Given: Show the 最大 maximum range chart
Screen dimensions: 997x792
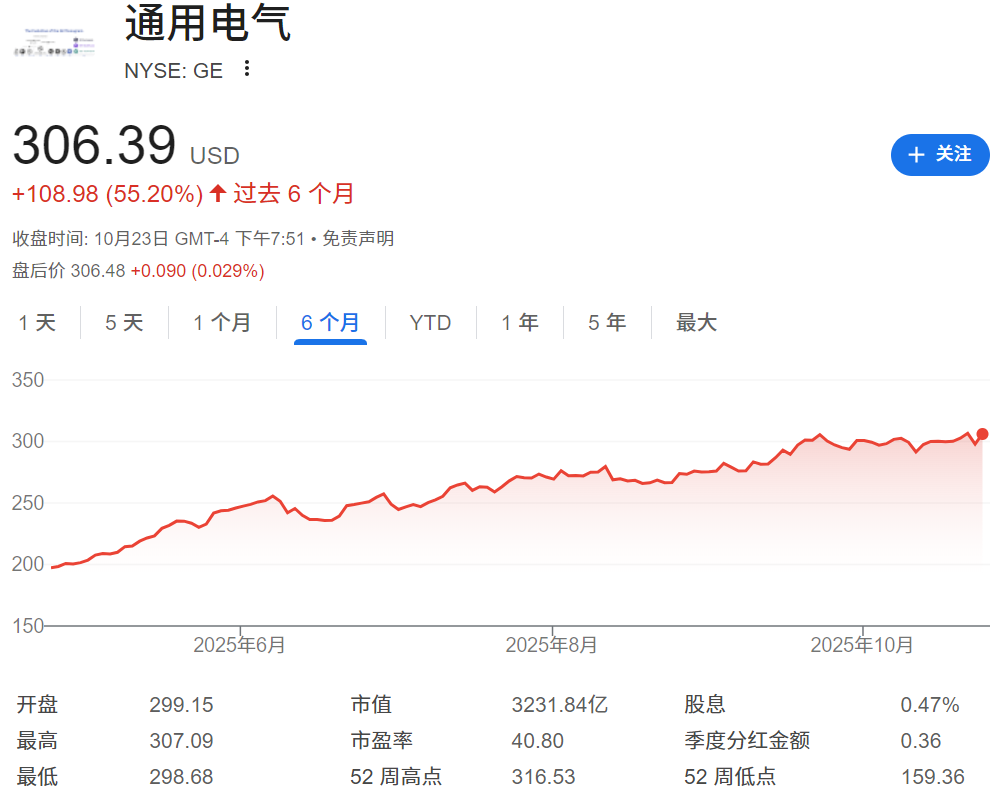Looking at the screenshot, I should coord(696,323).
